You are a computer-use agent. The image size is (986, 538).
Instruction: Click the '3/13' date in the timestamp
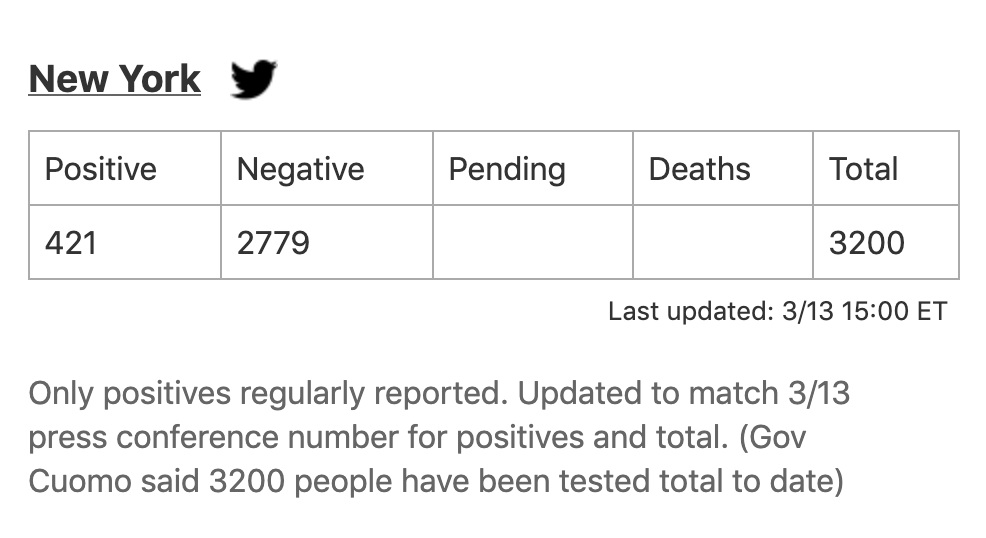[x=807, y=311]
